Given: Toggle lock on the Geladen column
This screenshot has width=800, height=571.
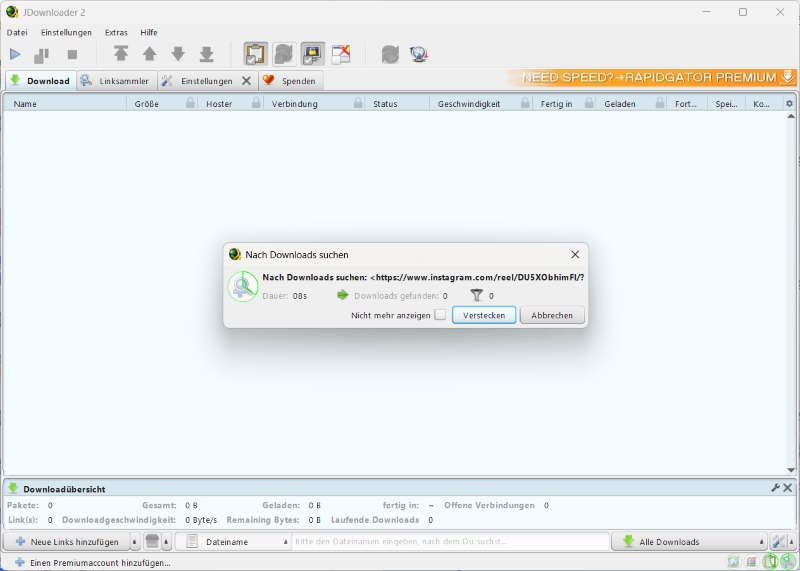Looking at the screenshot, I should tap(660, 103).
